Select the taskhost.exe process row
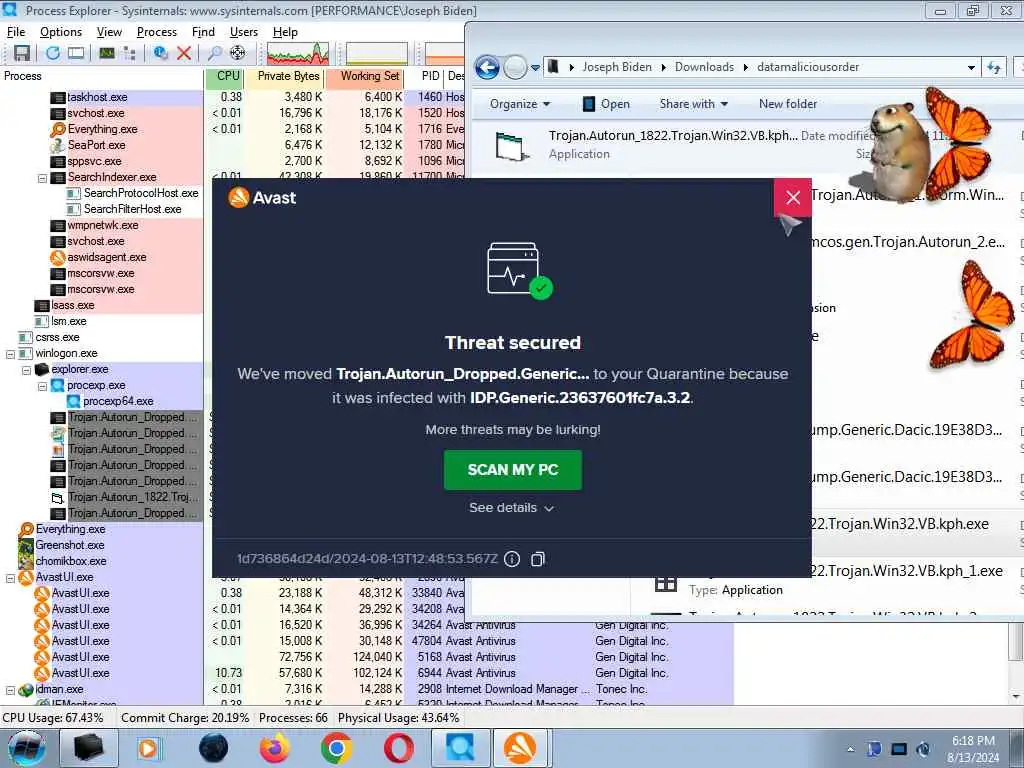1024x768 pixels. (x=97, y=97)
